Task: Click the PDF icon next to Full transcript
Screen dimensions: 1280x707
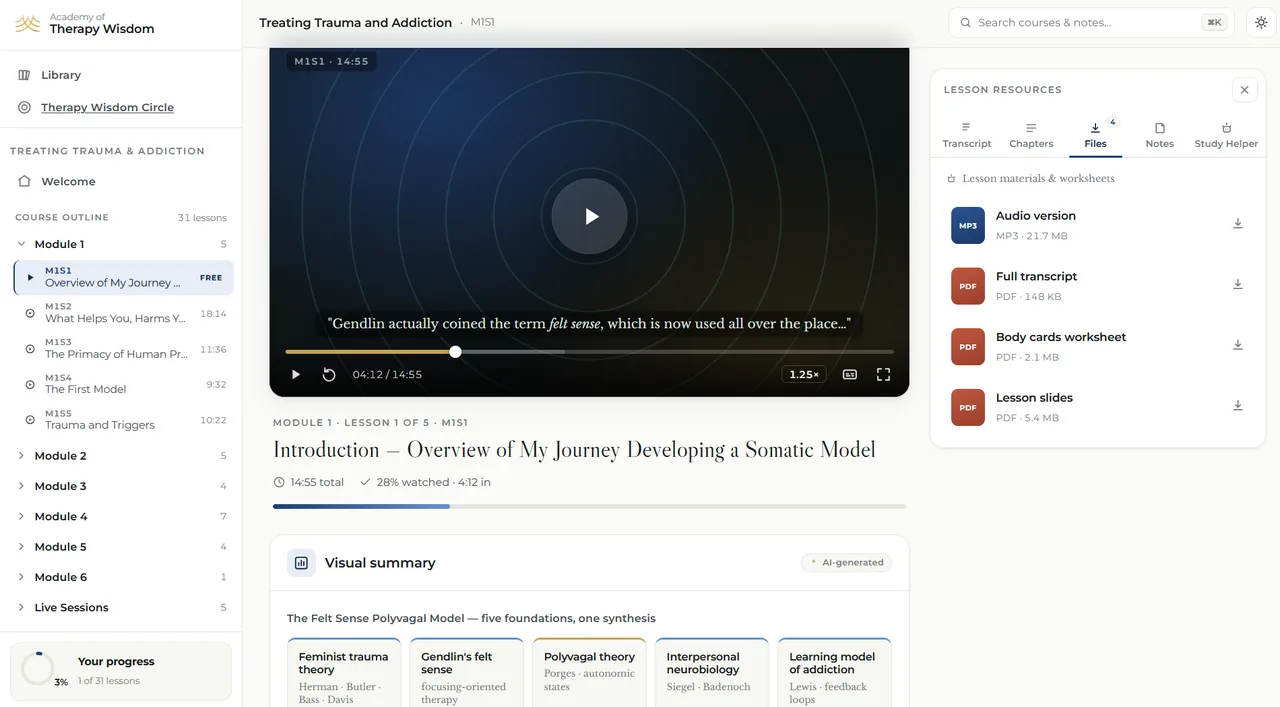Action: click(968, 286)
